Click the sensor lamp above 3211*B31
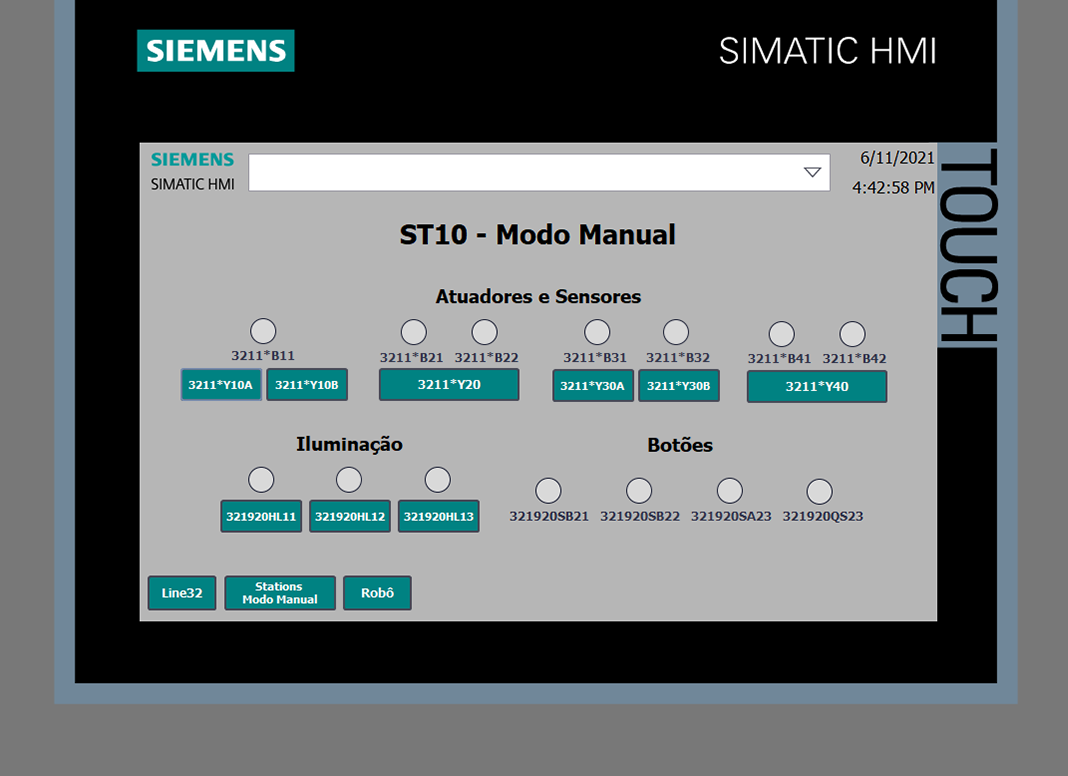This screenshot has height=776, width=1068. click(x=597, y=332)
